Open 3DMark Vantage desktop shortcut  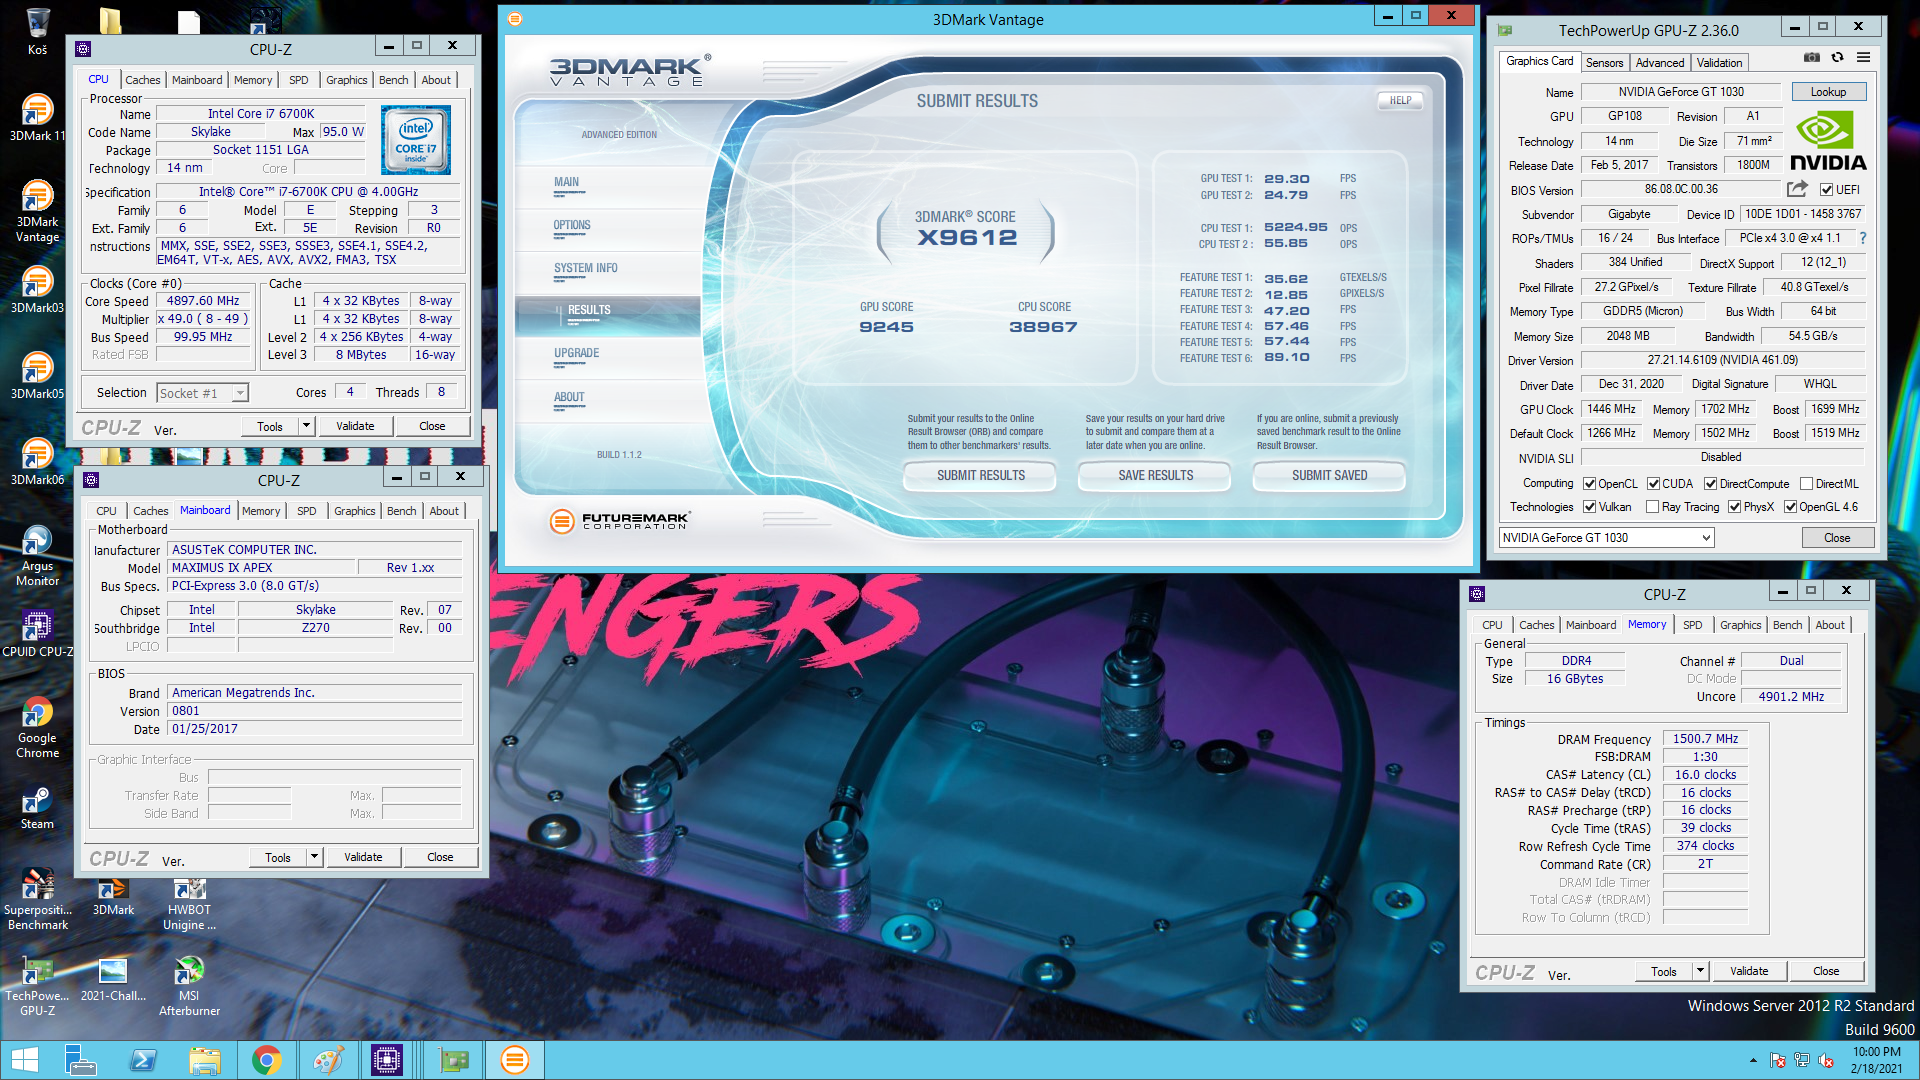[37, 210]
